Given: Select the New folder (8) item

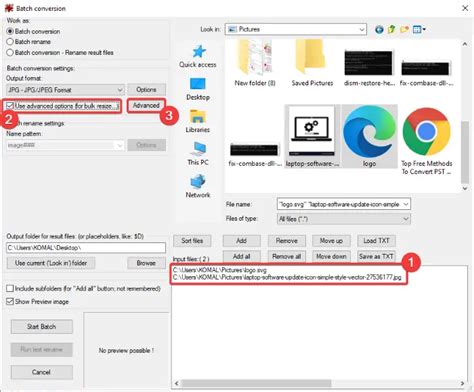Looking at the screenshot, I should coord(255,63).
